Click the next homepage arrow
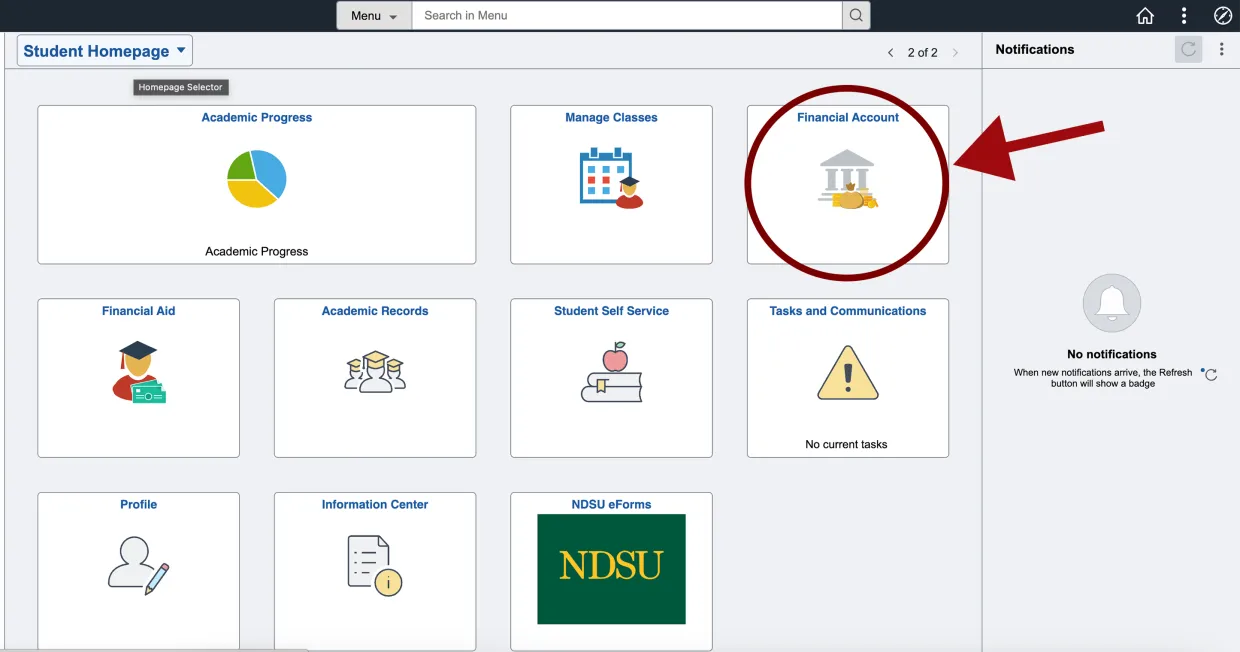 tap(956, 51)
